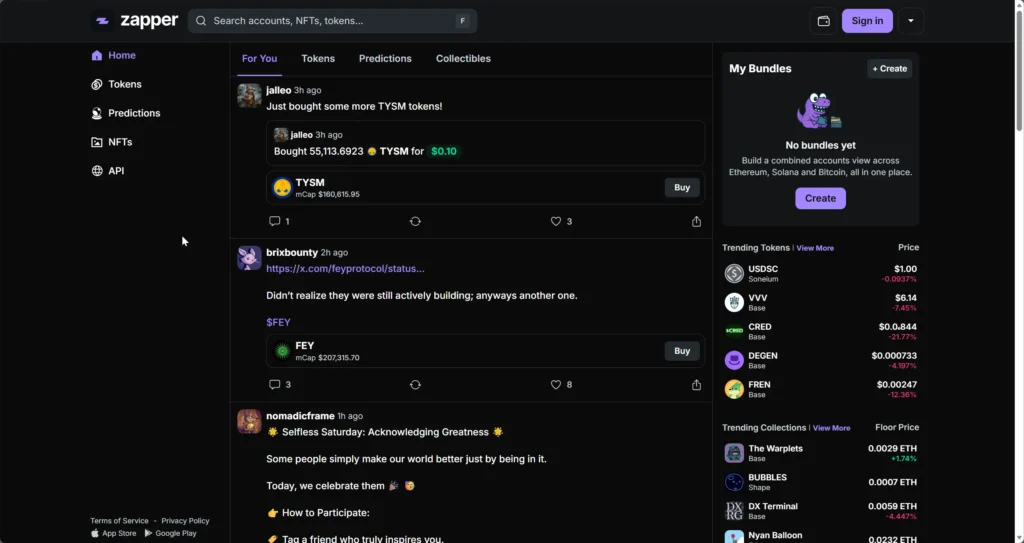Open CRED trending token
Image resolution: width=1024 pixels, height=543 pixels.
coord(820,331)
